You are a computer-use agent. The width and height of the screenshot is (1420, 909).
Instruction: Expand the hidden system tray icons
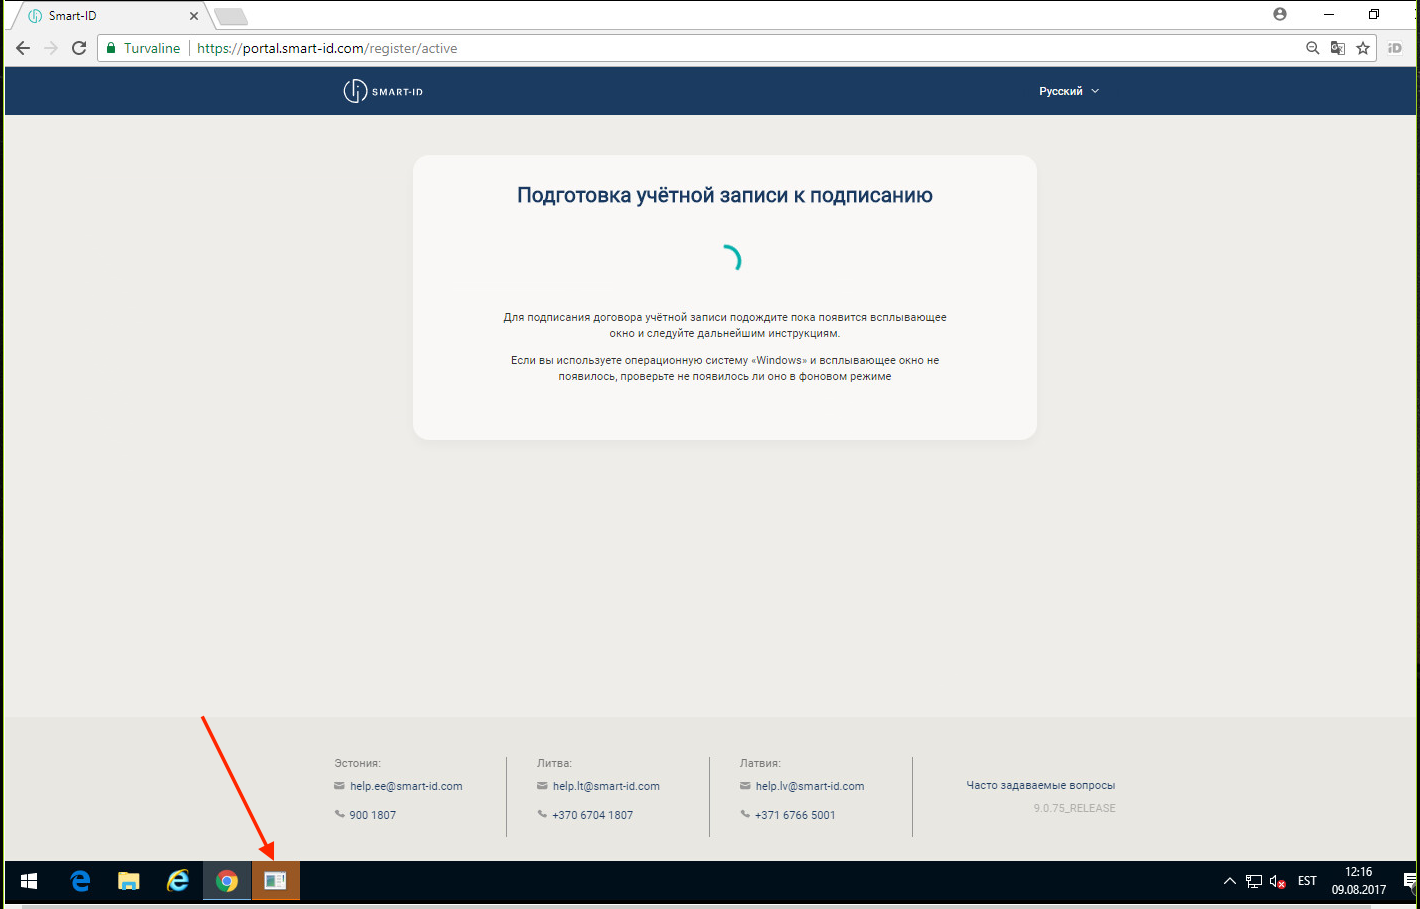click(1229, 881)
